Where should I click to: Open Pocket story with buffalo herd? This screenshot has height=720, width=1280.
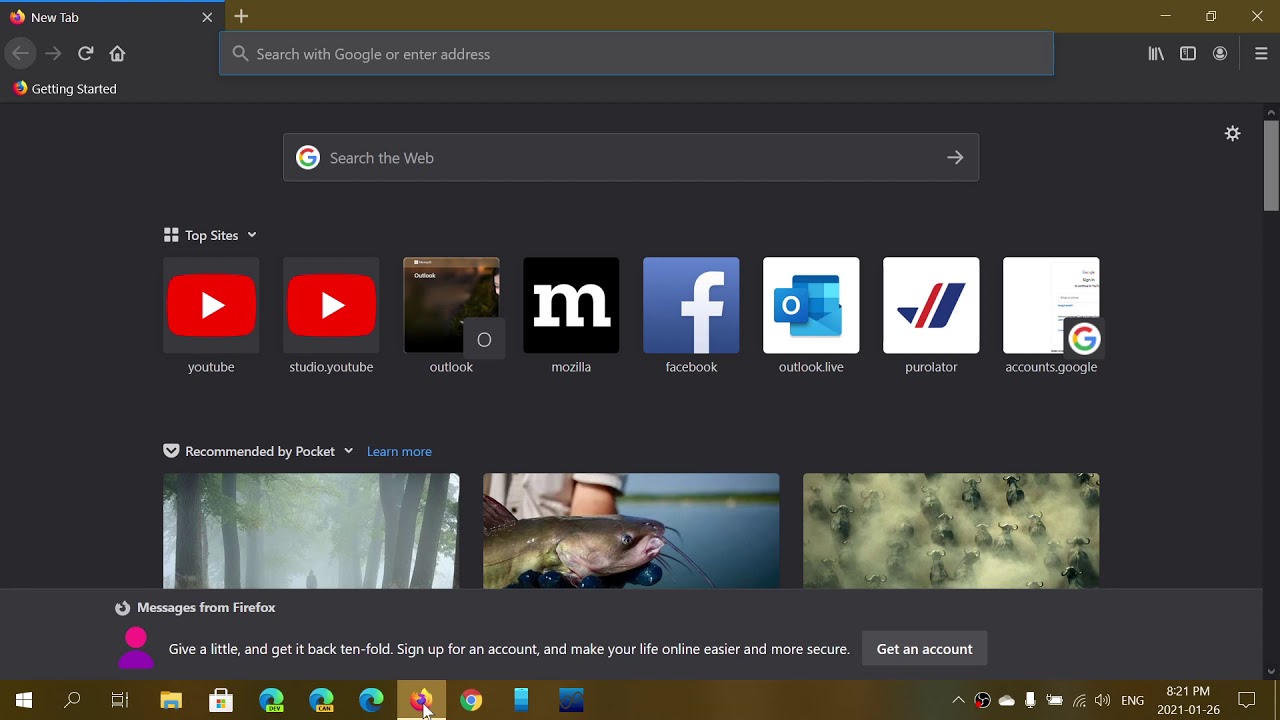tap(951, 531)
